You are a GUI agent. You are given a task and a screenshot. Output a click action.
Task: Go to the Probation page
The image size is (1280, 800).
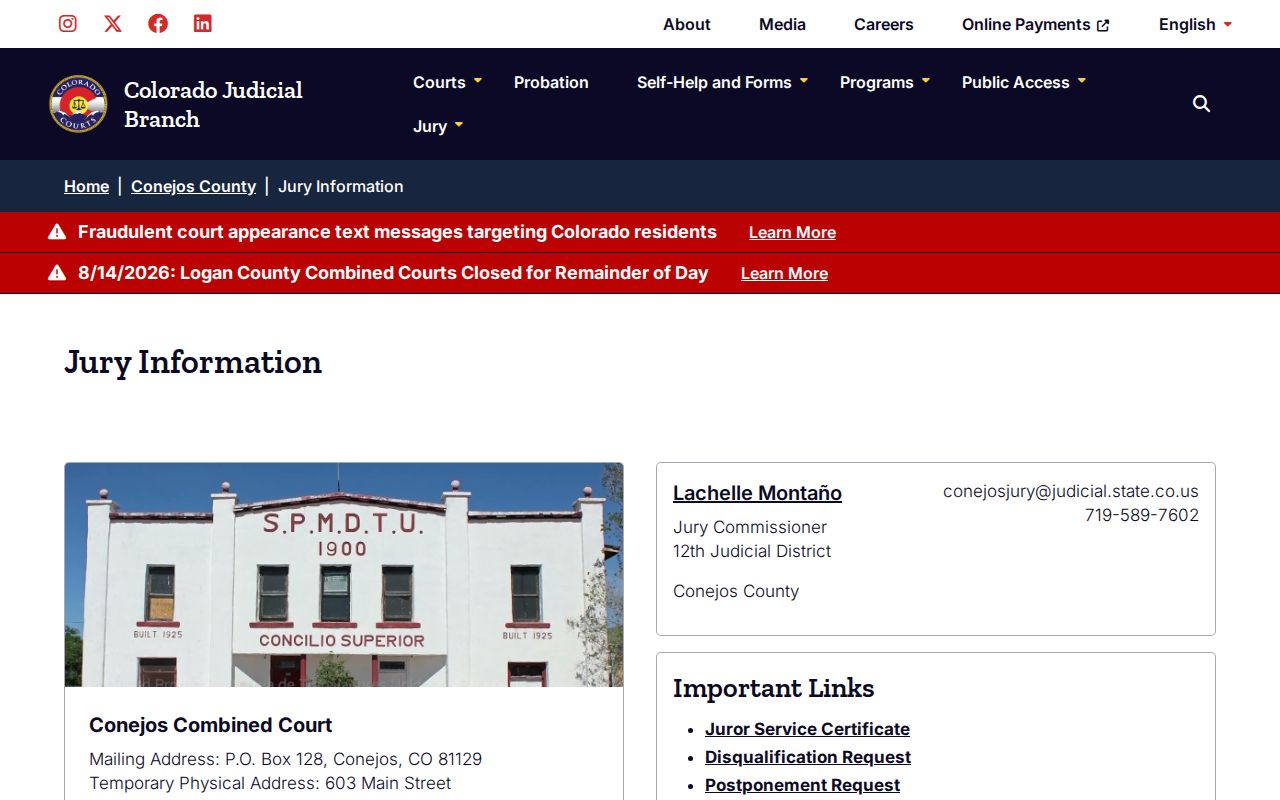click(551, 82)
